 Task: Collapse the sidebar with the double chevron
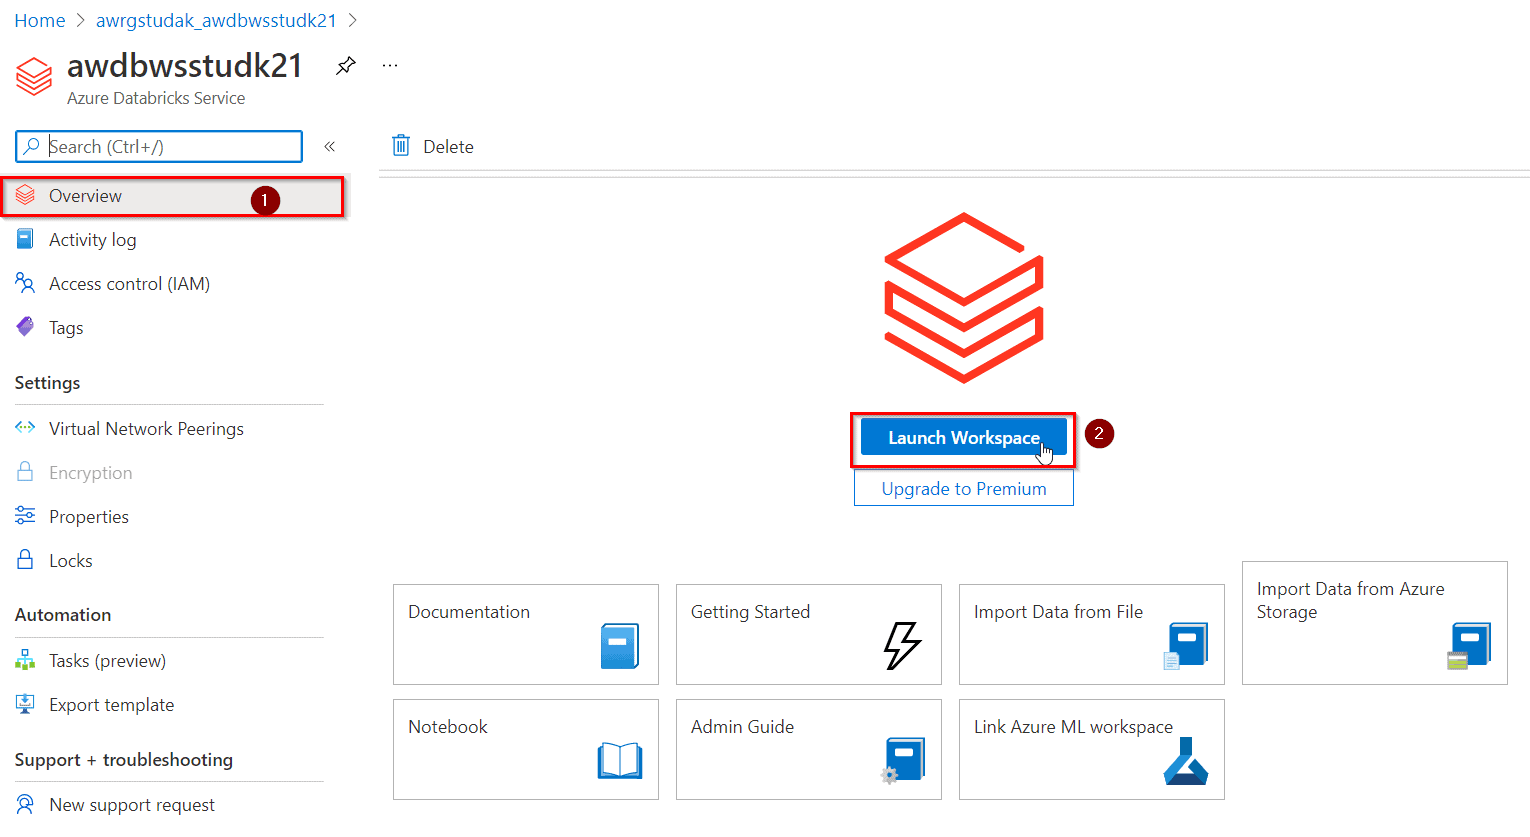coord(330,145)
